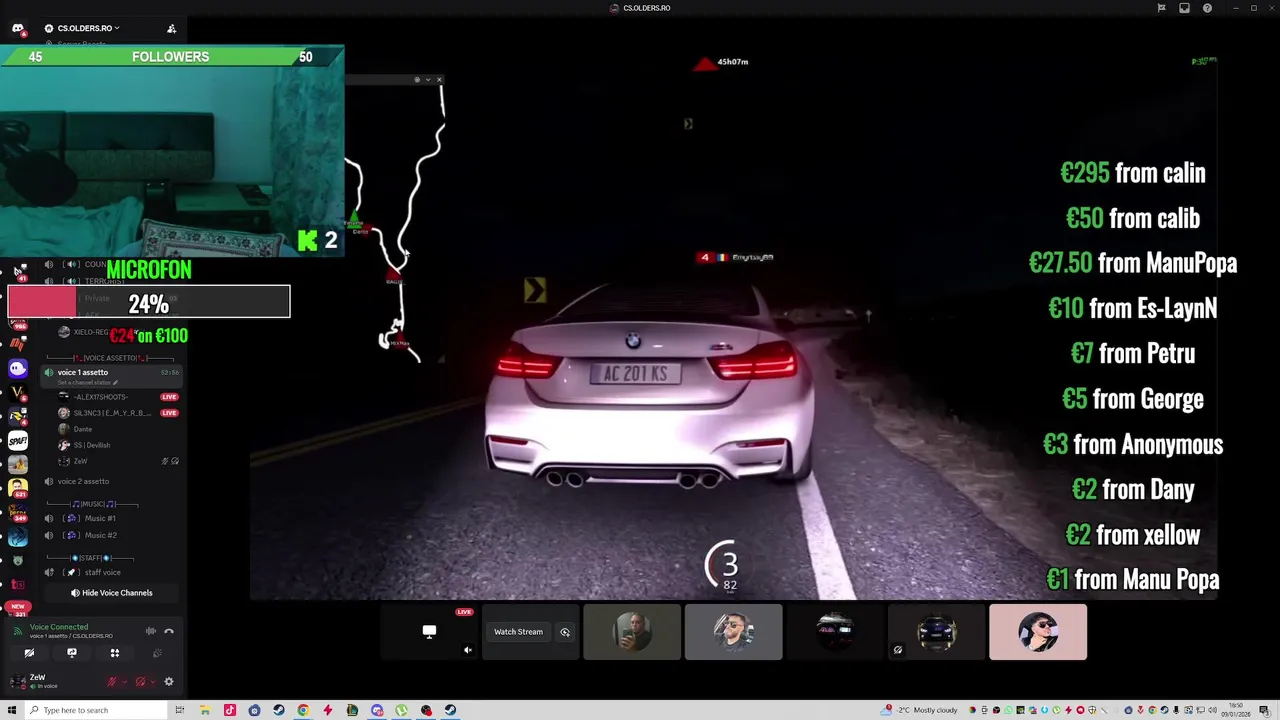1280x720 pixels.
Task: Open the CS.OLDERS.RO server dropdown menu
Action: click(83, 28)
